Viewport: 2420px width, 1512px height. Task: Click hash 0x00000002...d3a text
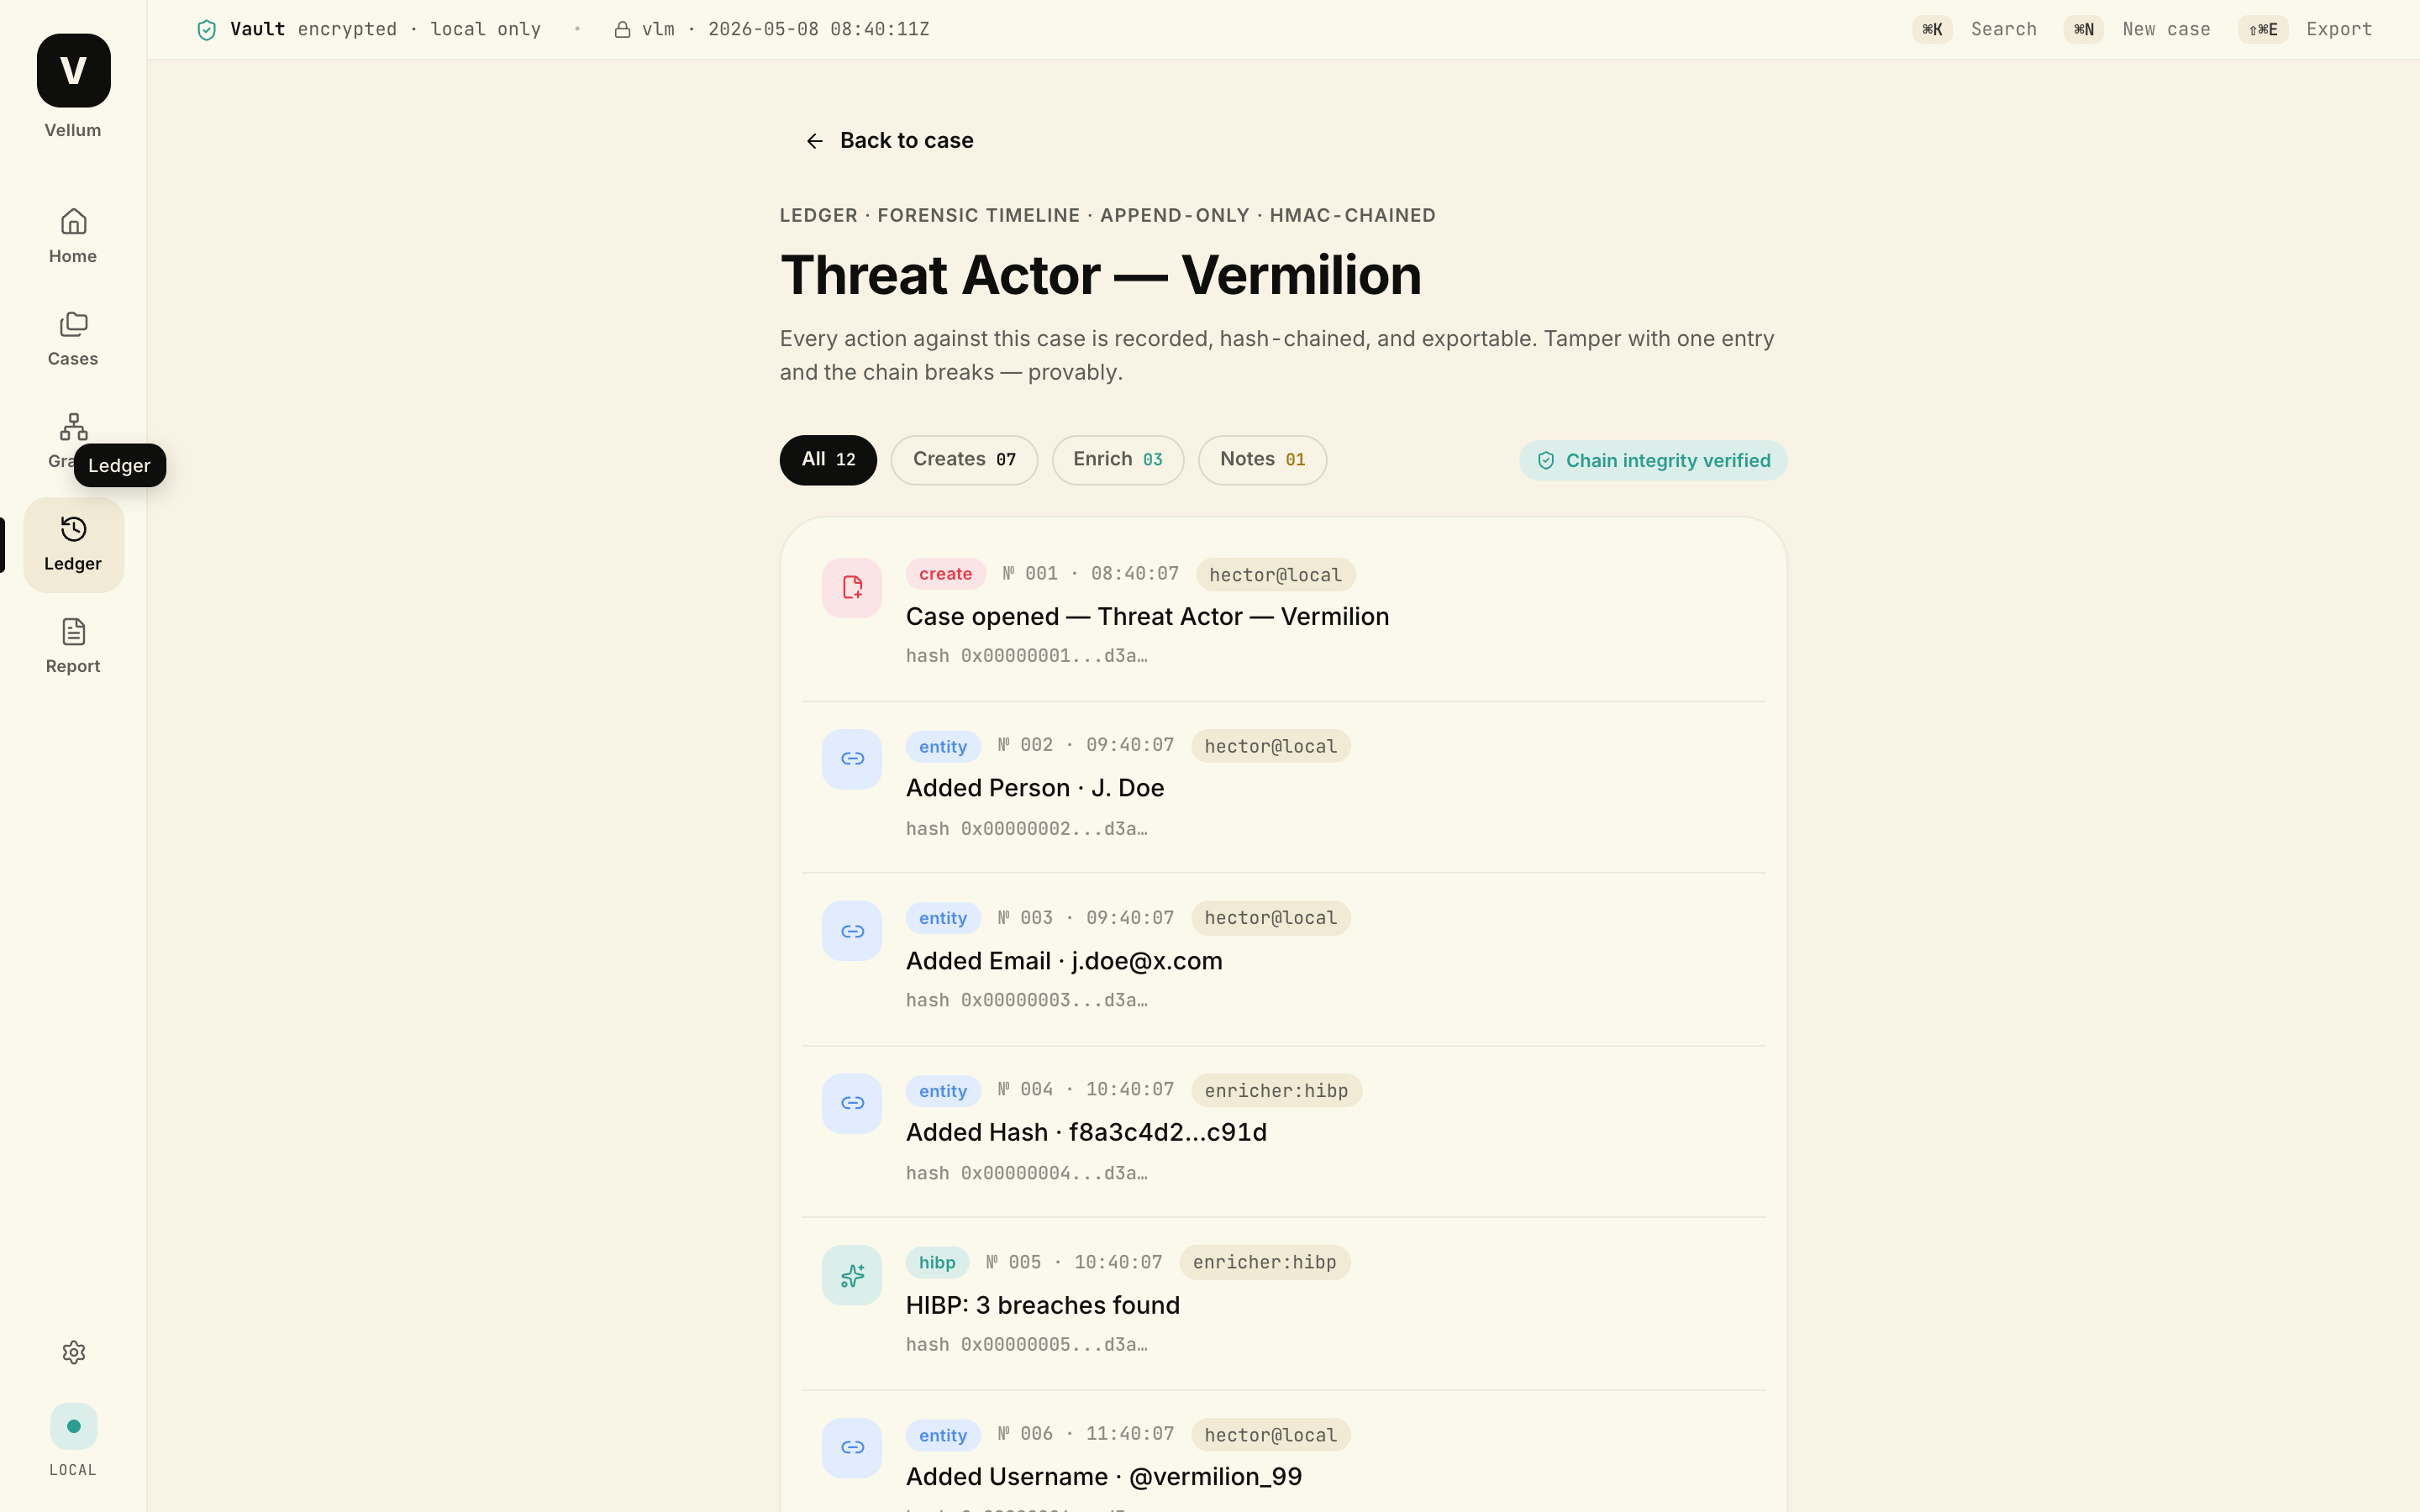[x=1026, y=829]
